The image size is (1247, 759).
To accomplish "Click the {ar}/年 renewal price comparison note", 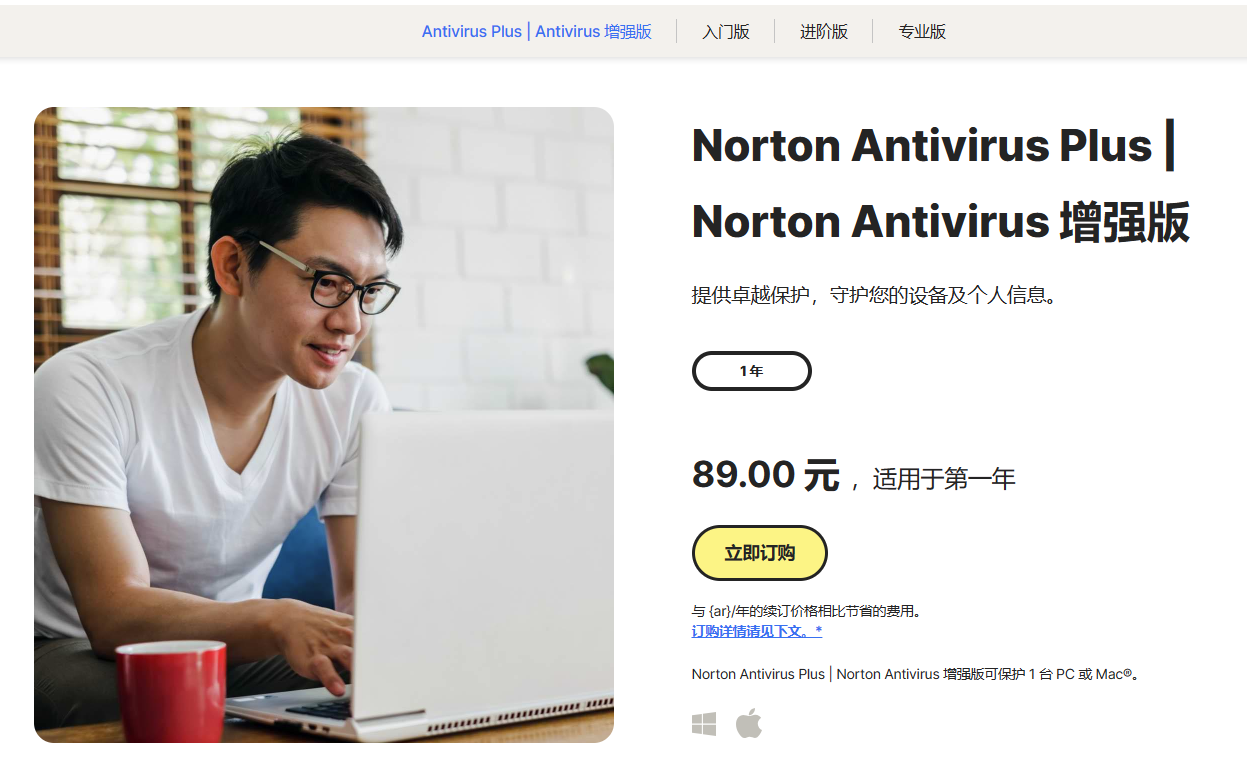I will (806, 611).
